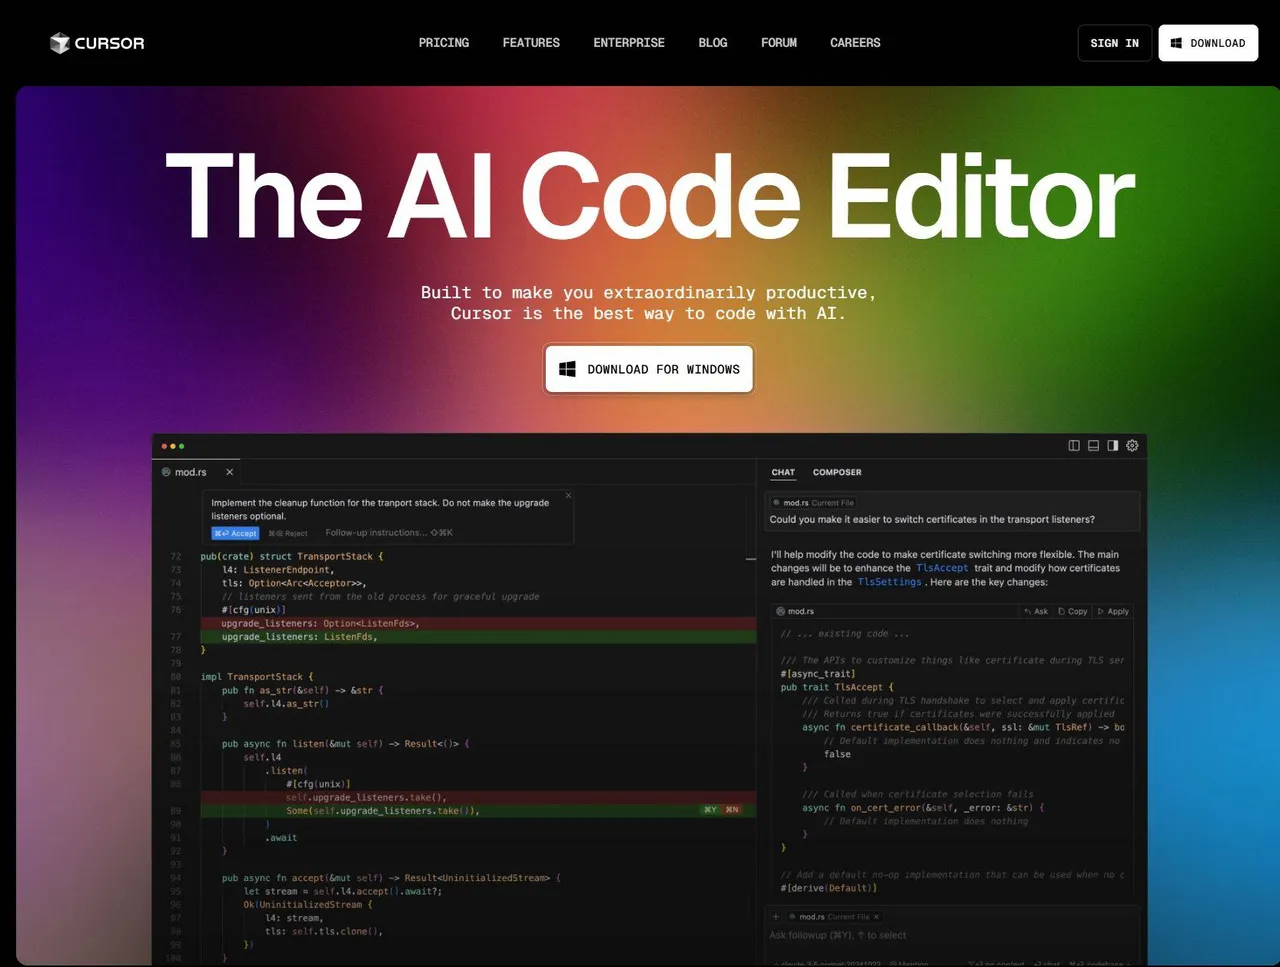Viewport: 1280px width, 967px height.
Task: Open the Features page
Action: (531, 43)
